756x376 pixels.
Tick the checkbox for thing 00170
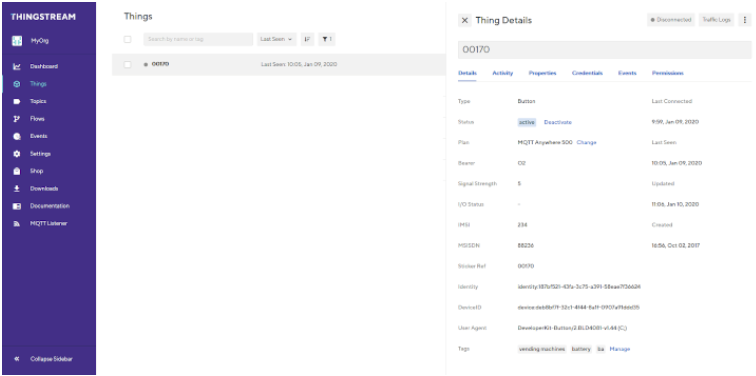click(x=127, y=64)
